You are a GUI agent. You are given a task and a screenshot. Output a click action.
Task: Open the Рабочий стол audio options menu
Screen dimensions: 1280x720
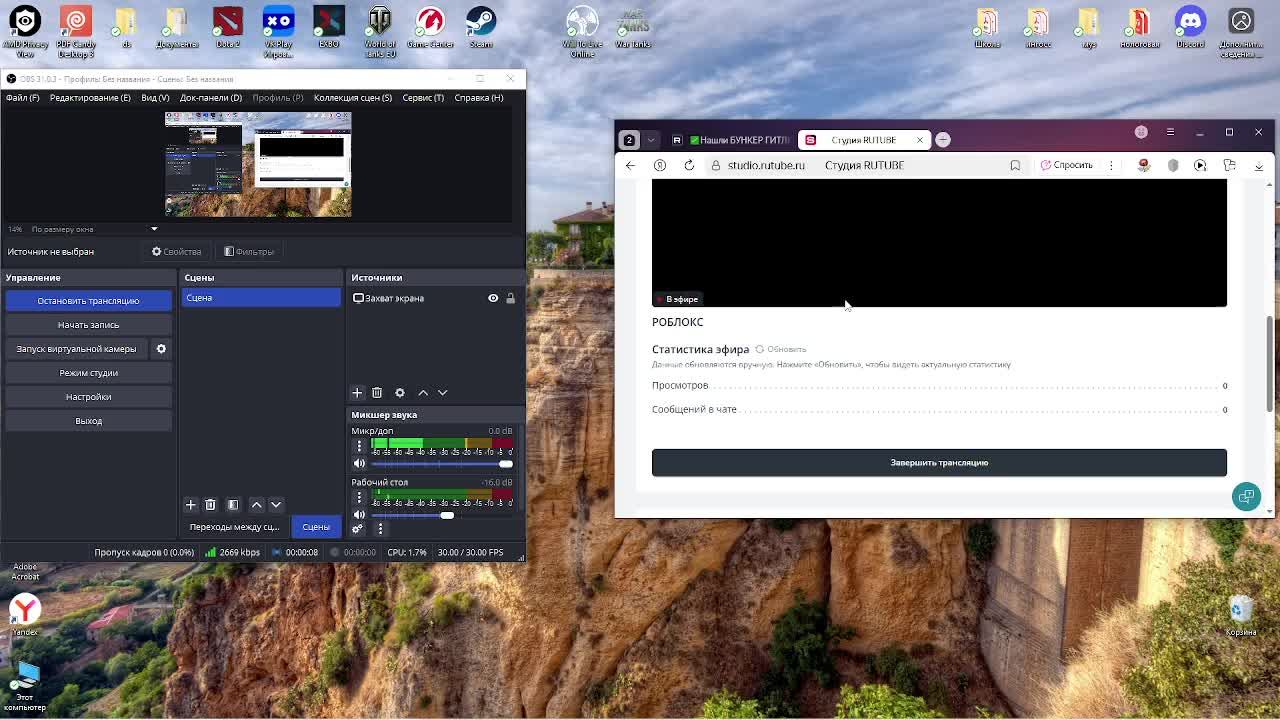359,497
